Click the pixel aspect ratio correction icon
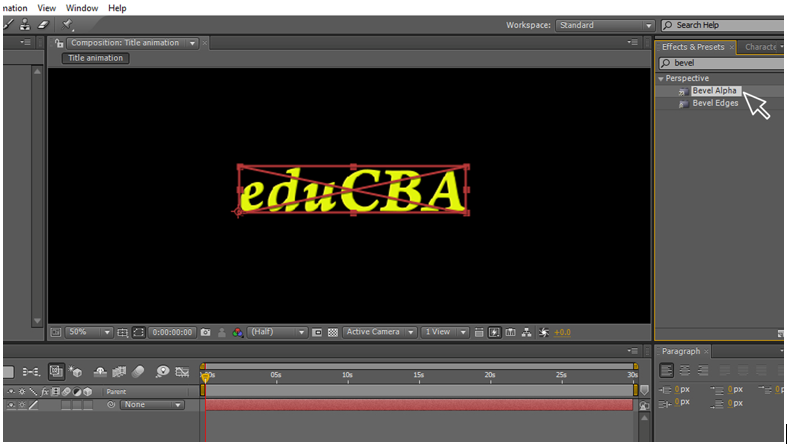The image size is (787, 445). pos(479,332)
